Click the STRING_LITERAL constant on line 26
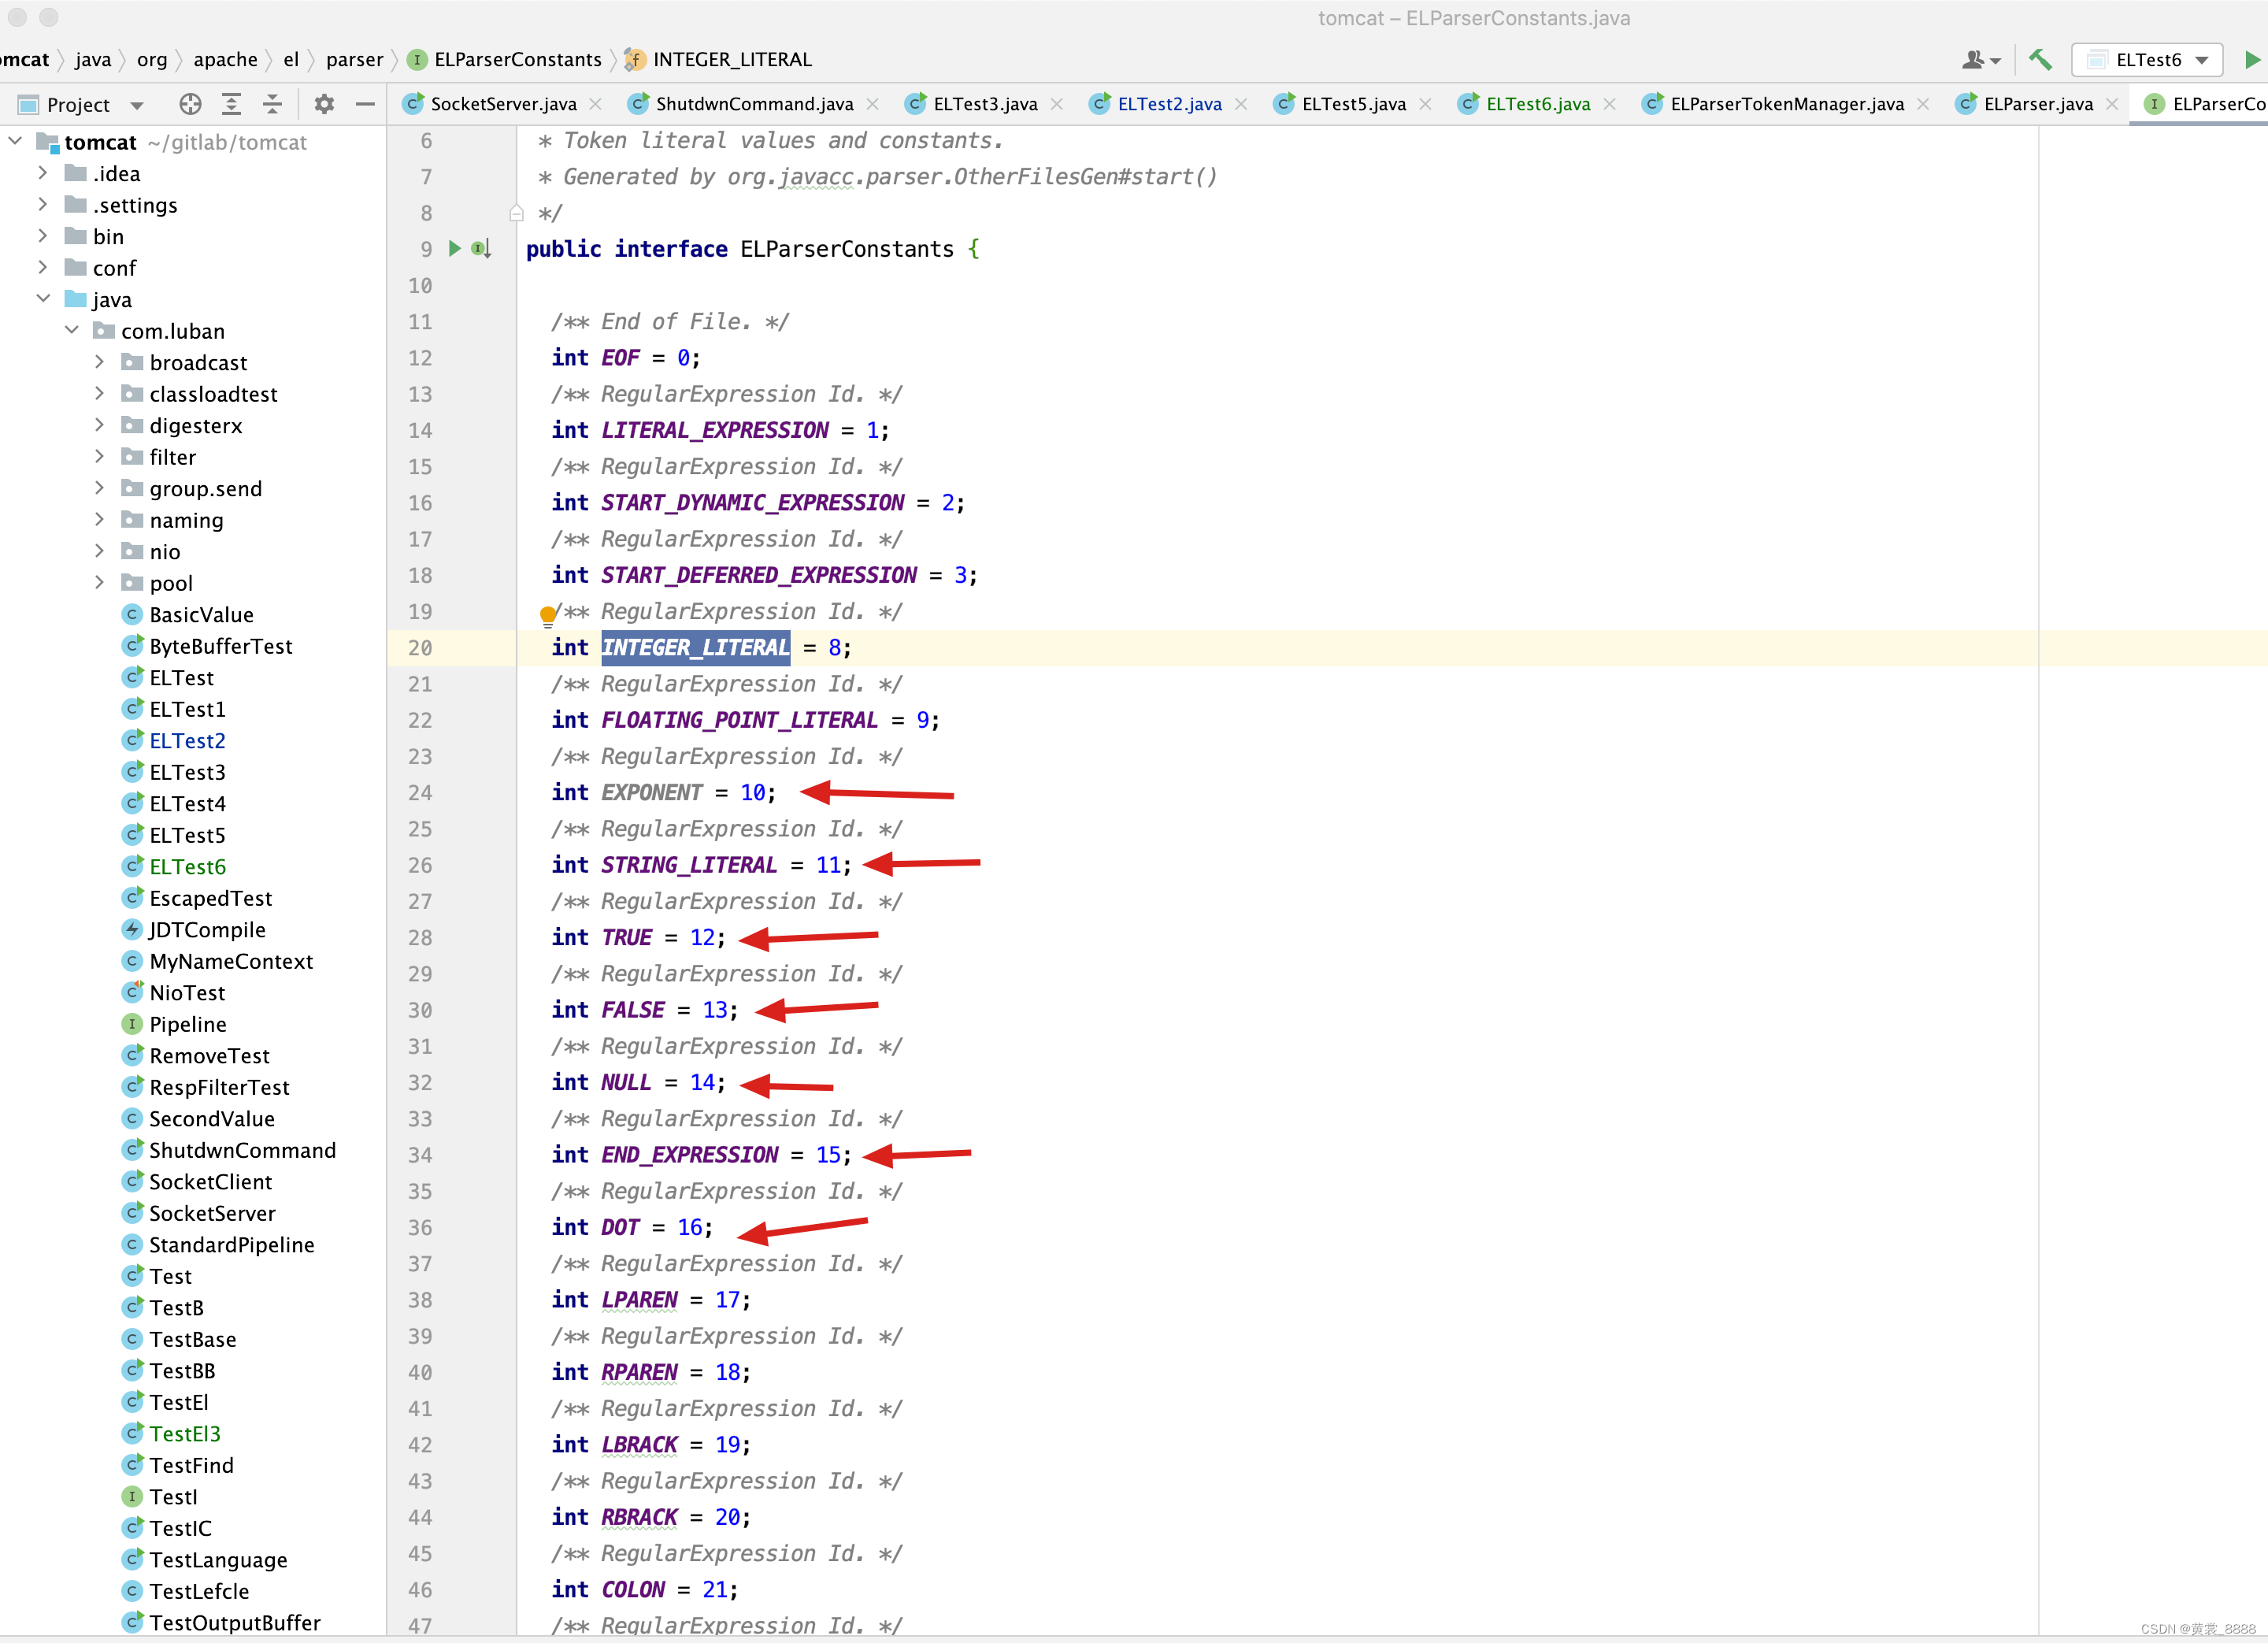 point(689,865)
